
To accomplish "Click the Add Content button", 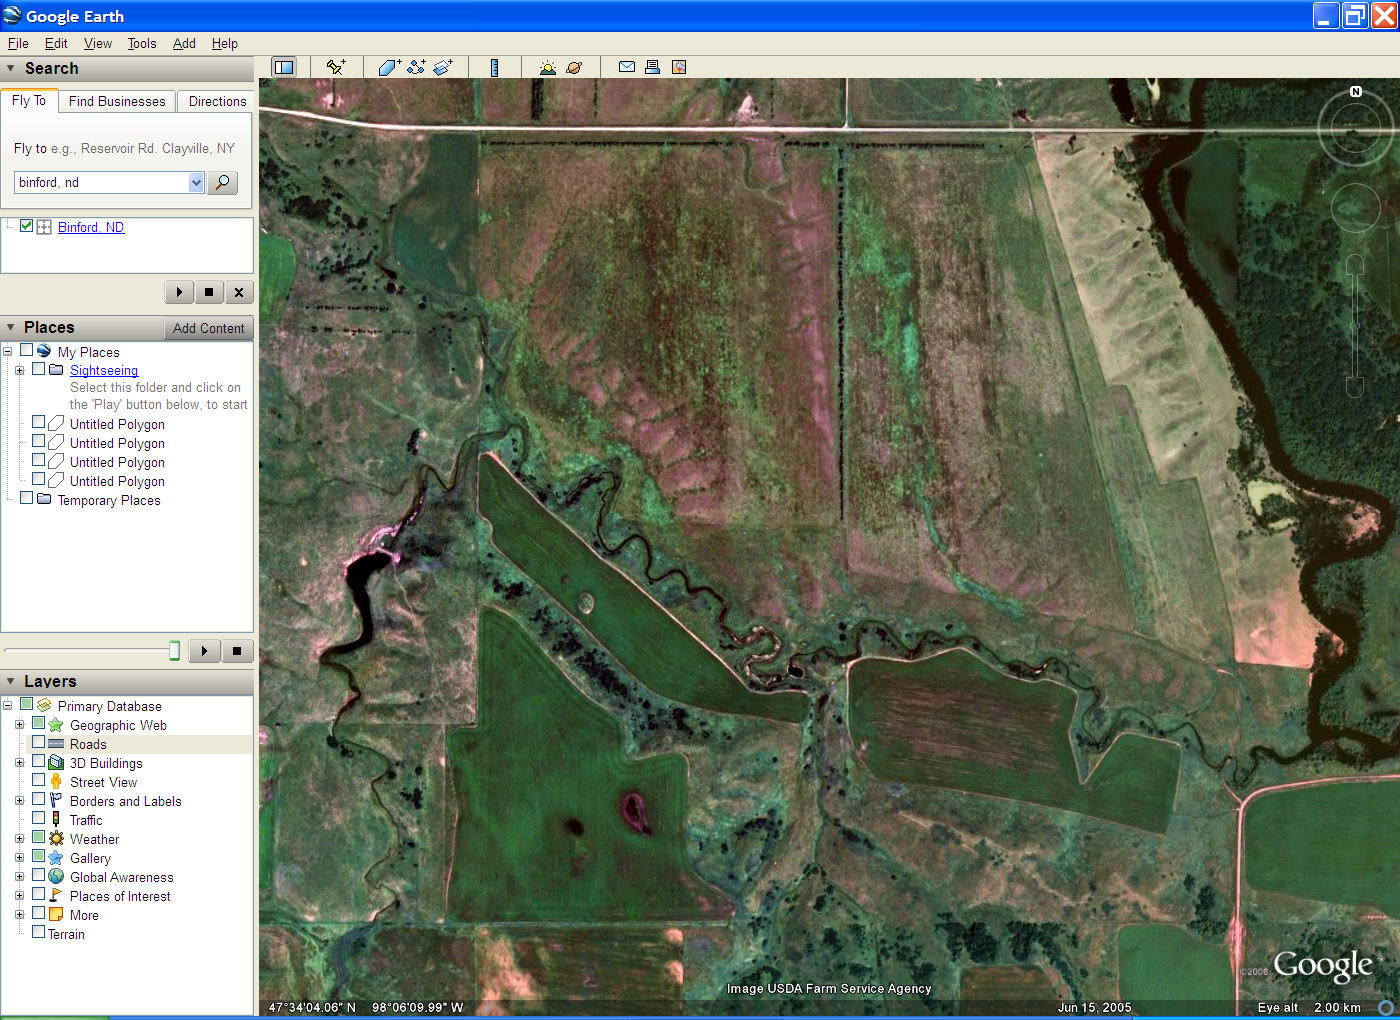I will point(208,328).
